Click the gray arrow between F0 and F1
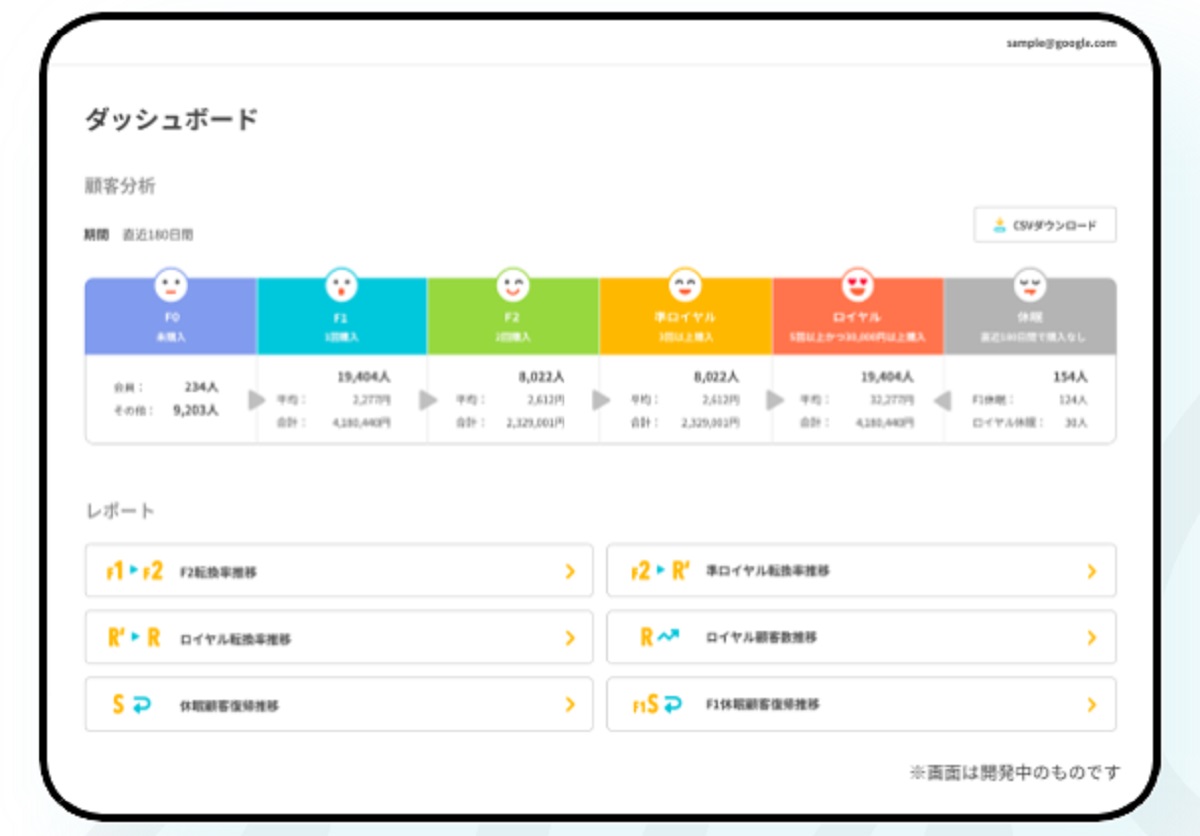 click(257, 400)
